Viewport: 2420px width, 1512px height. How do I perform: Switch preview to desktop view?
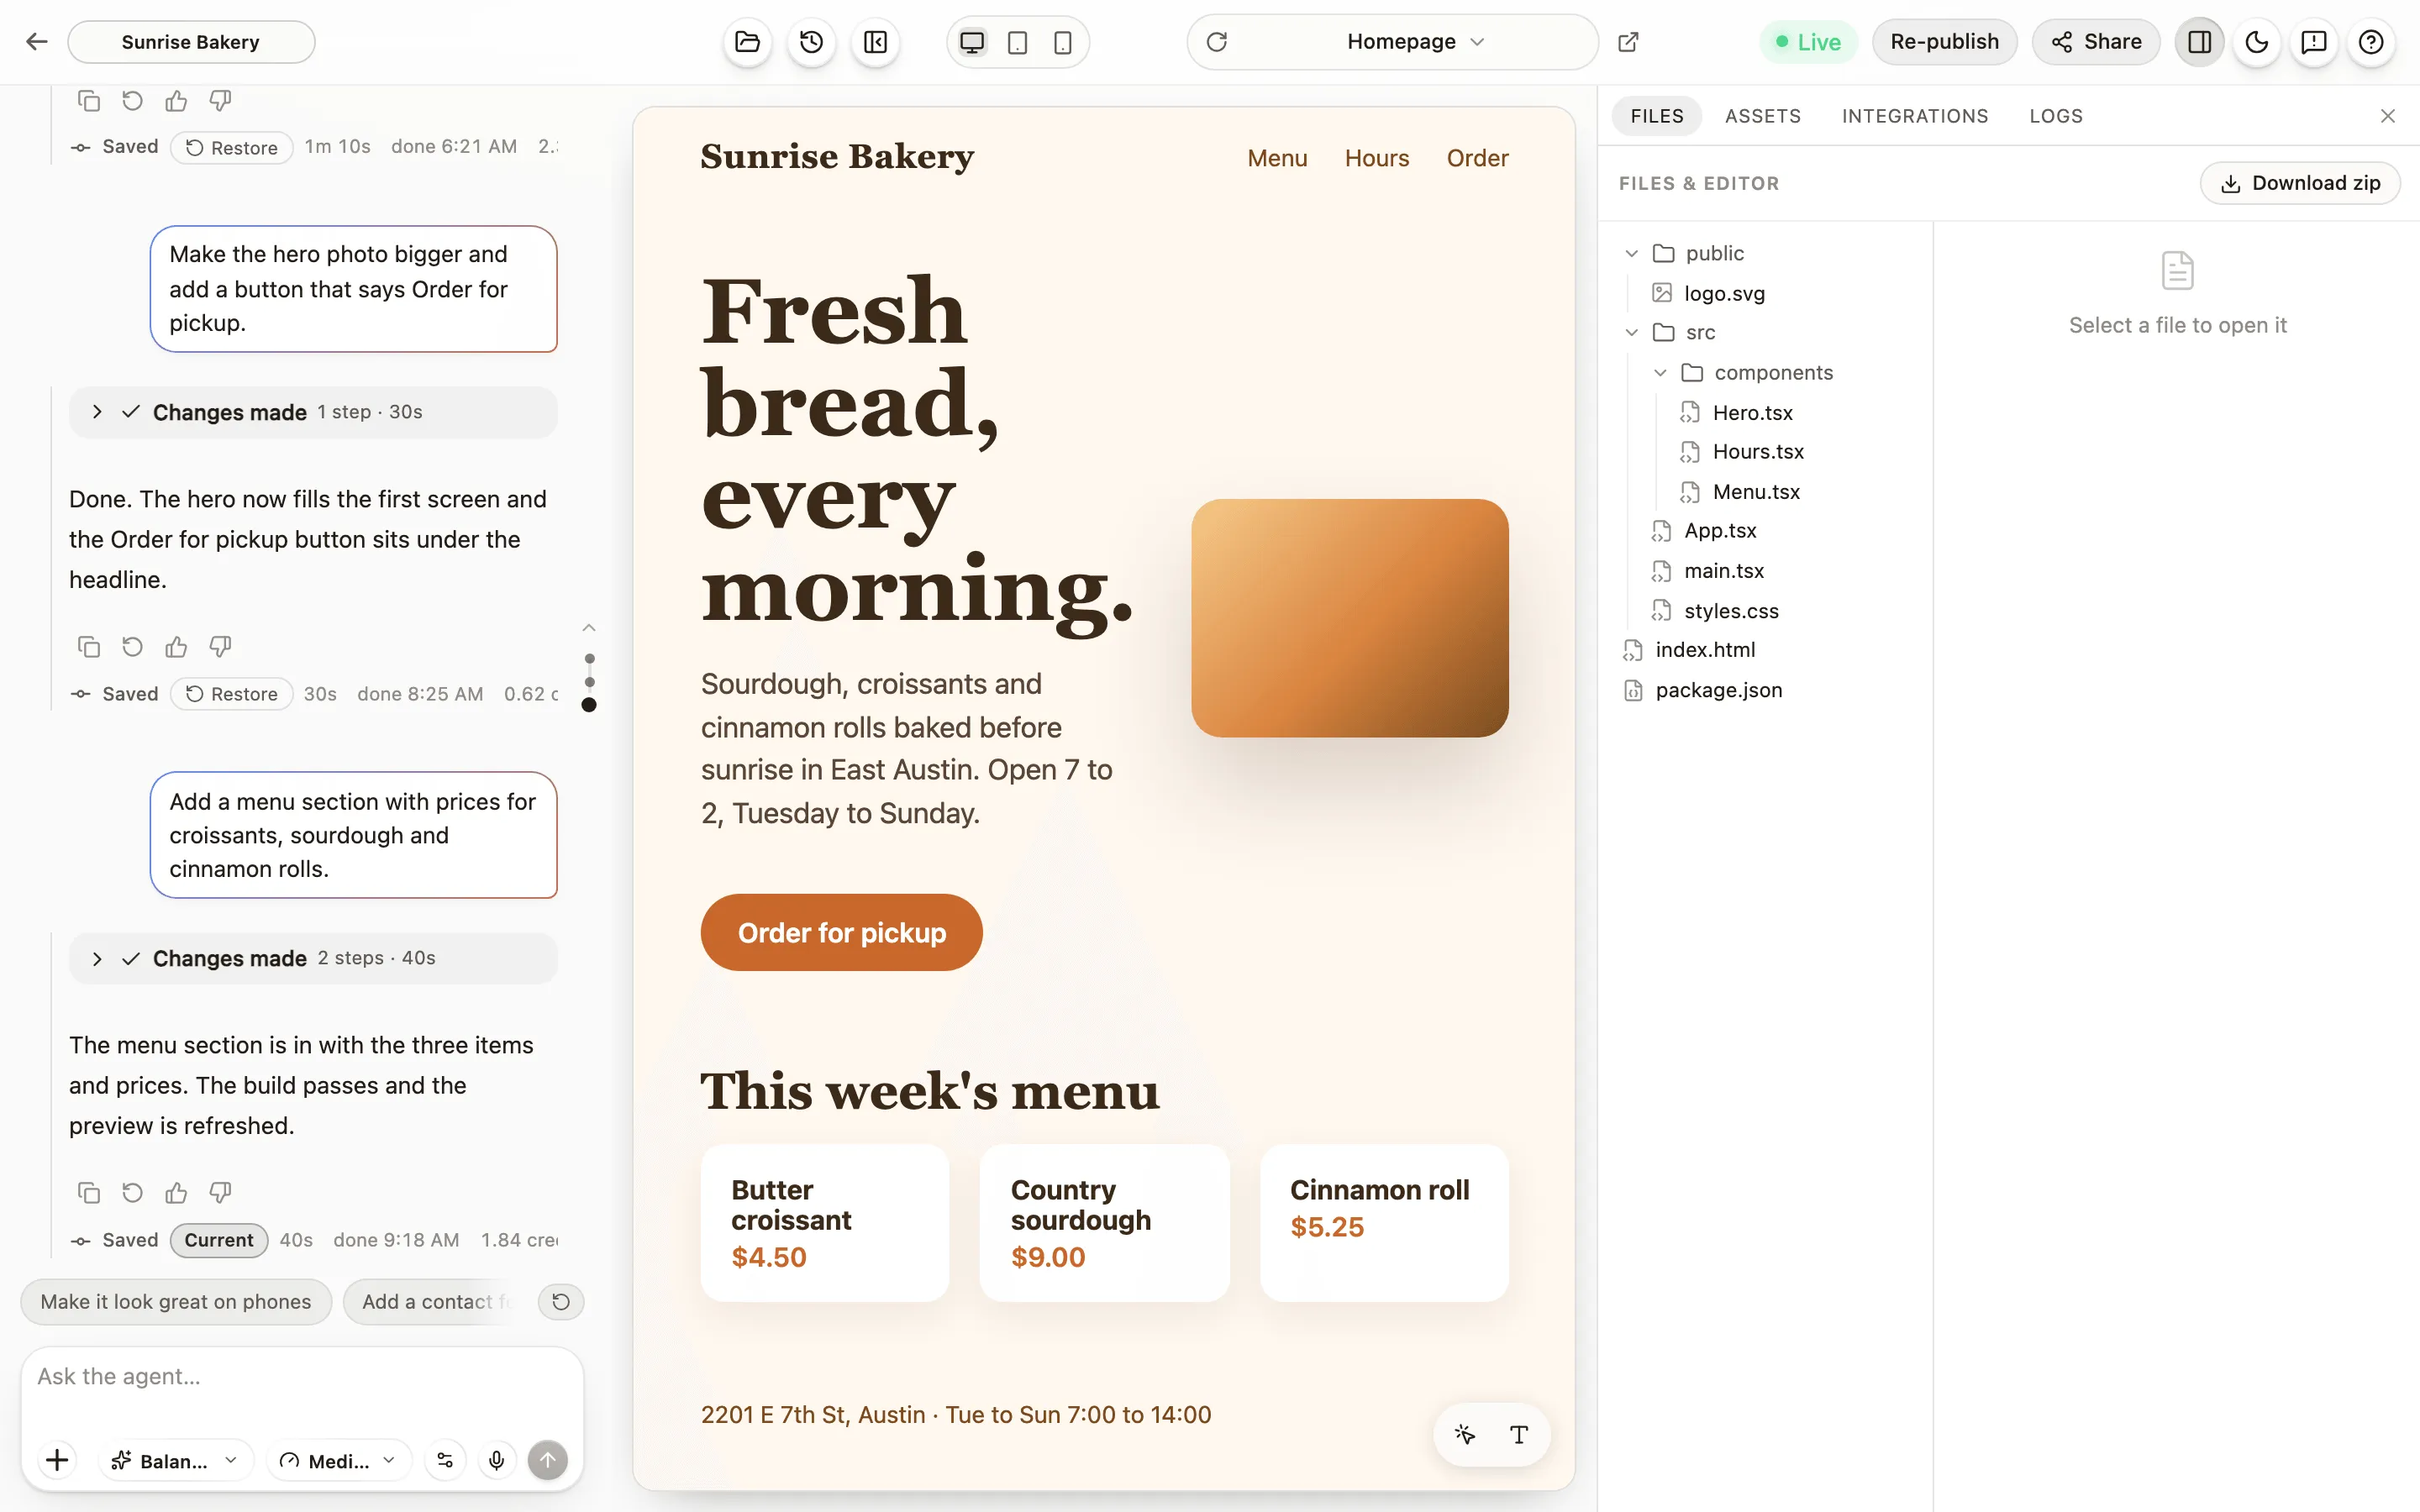click(x=972, y=42)
